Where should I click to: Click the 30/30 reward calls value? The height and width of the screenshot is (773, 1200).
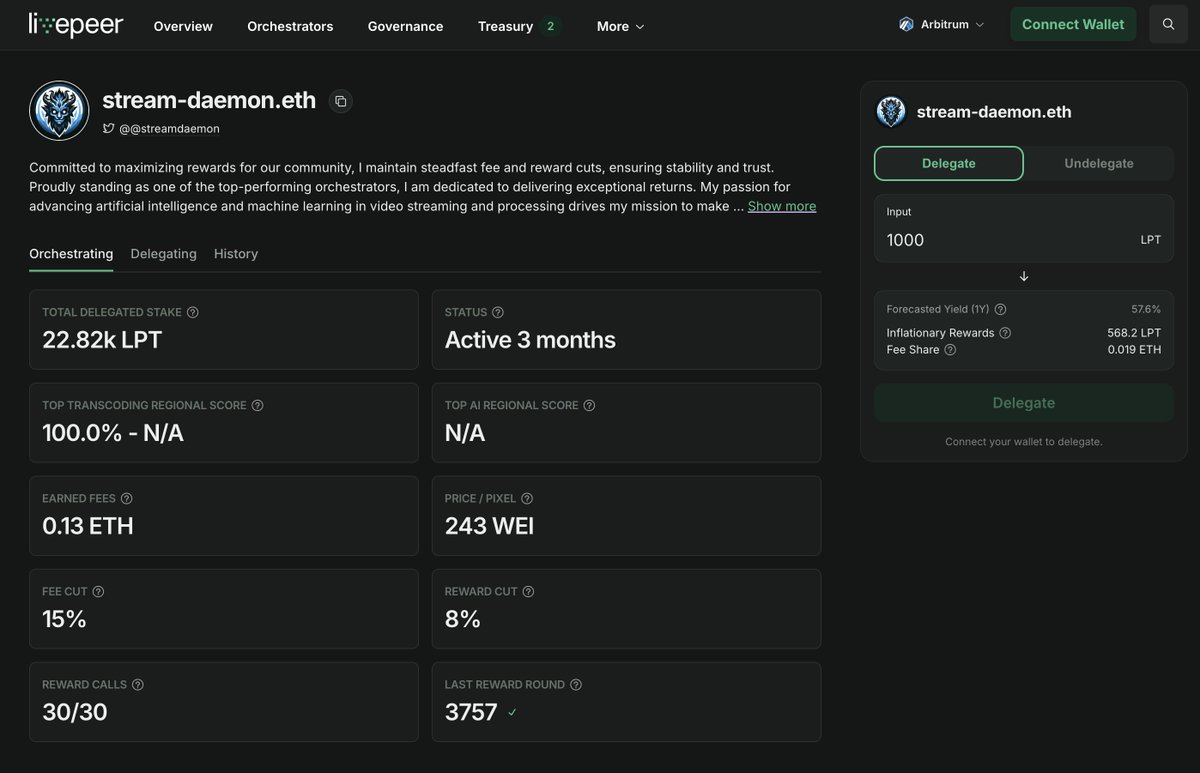[75, 712]
